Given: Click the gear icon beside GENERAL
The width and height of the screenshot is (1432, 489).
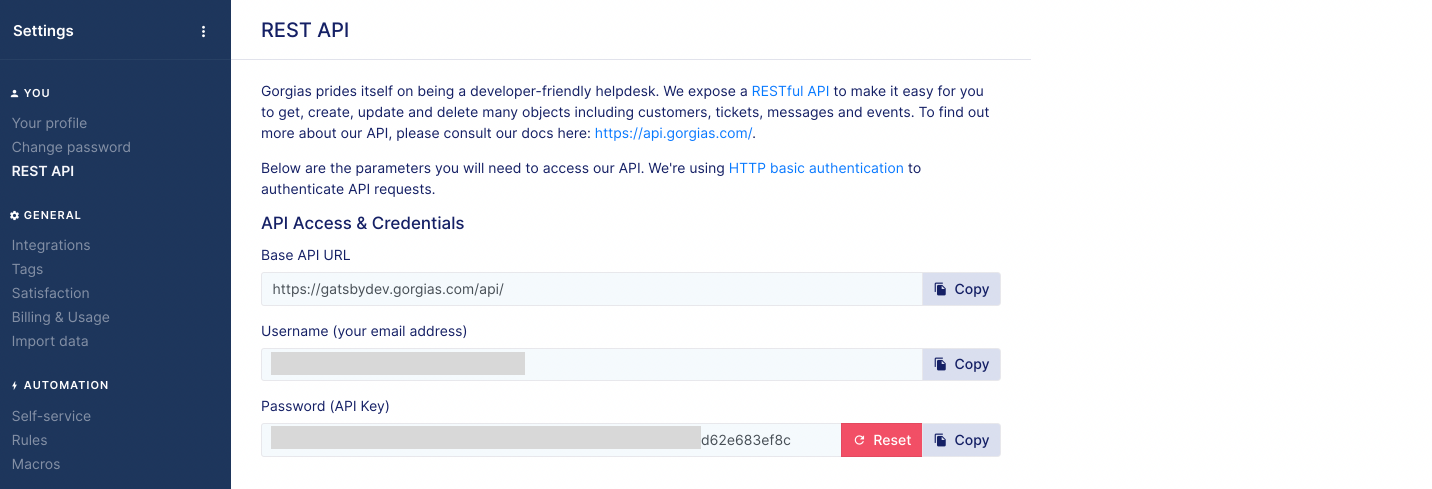Looking at the screenshot, I should tap(15, 215).
